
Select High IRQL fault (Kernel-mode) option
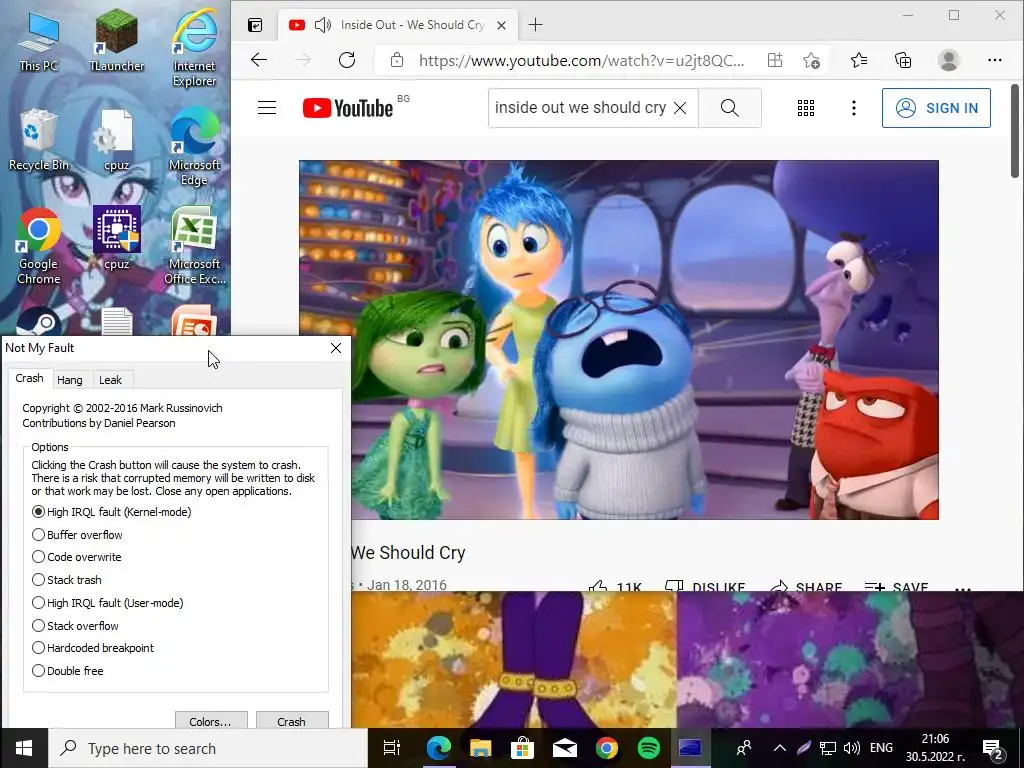(x=112, y=512)
